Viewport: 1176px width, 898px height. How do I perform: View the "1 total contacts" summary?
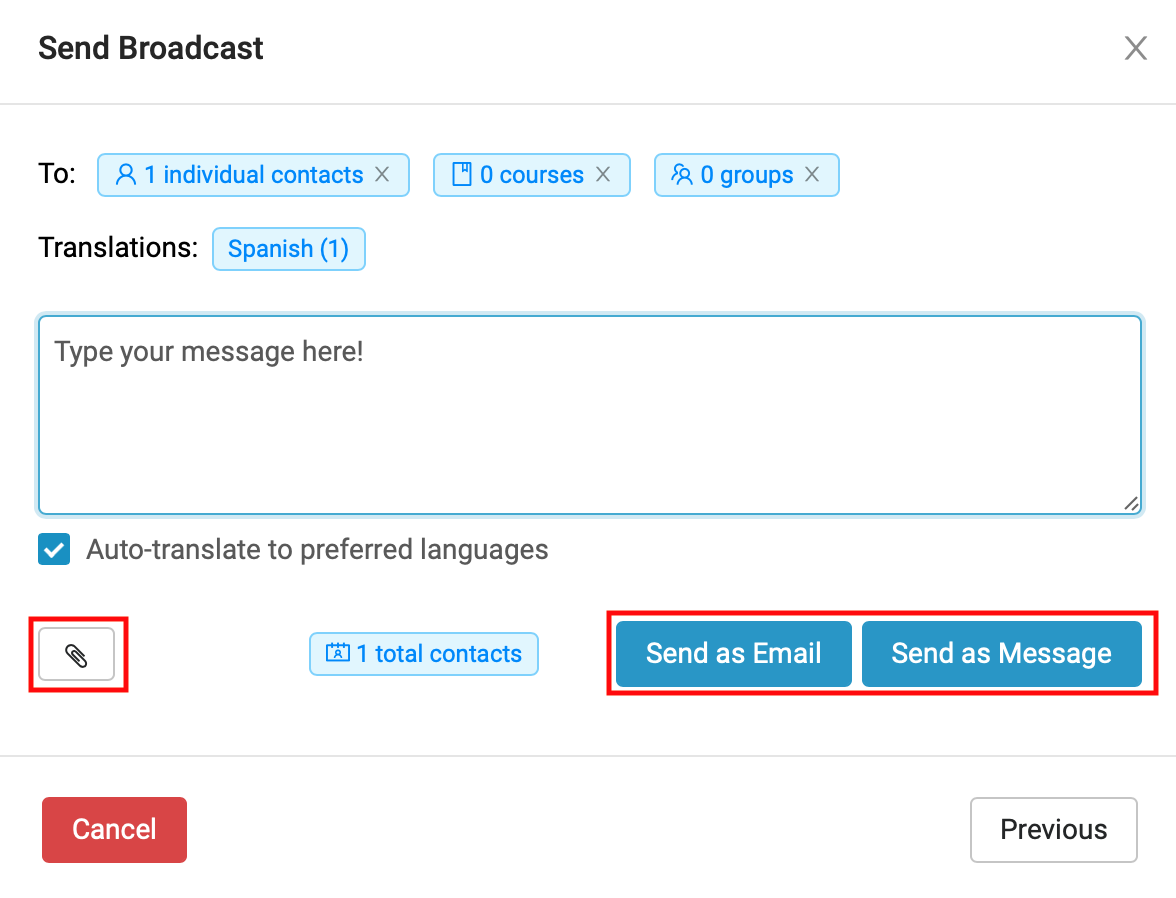click(x=438, y=654)
